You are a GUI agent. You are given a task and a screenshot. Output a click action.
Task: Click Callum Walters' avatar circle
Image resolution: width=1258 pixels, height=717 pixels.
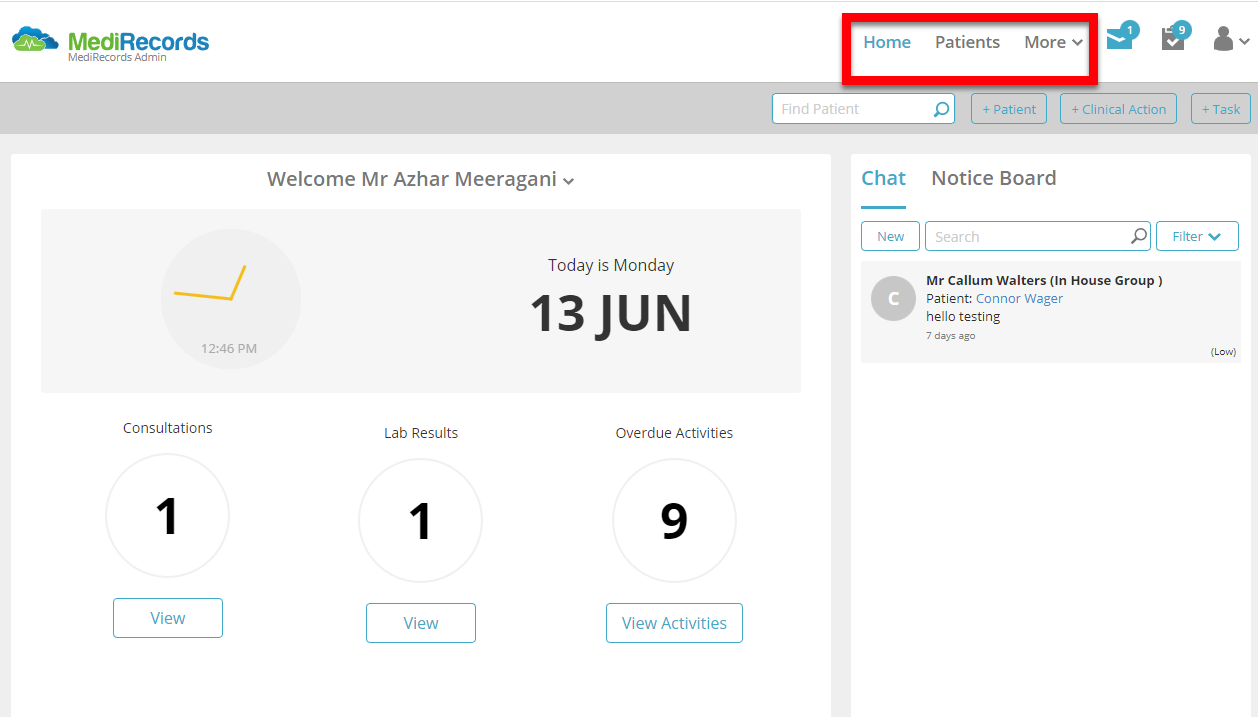[893, 298]
